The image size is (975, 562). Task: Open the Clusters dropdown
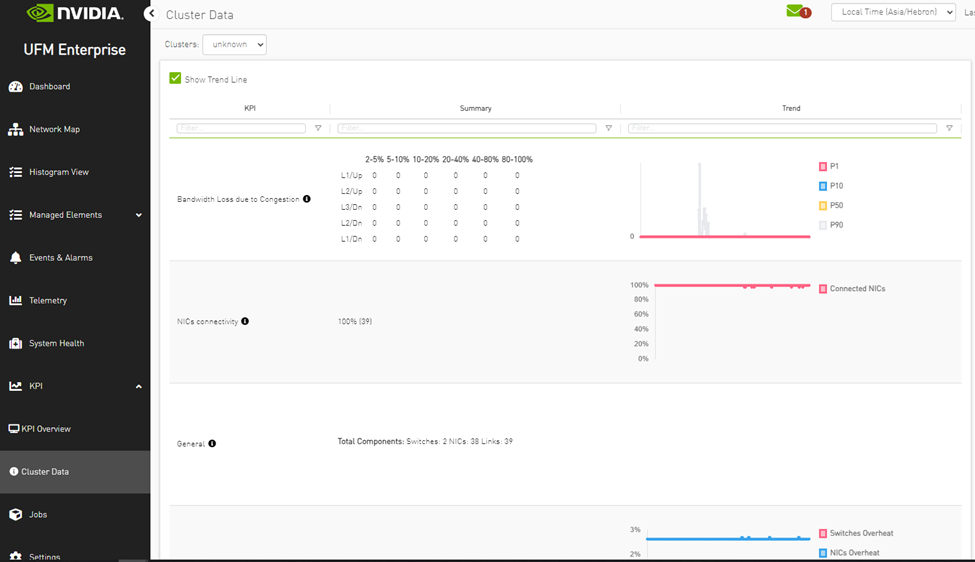click(234, 45)
